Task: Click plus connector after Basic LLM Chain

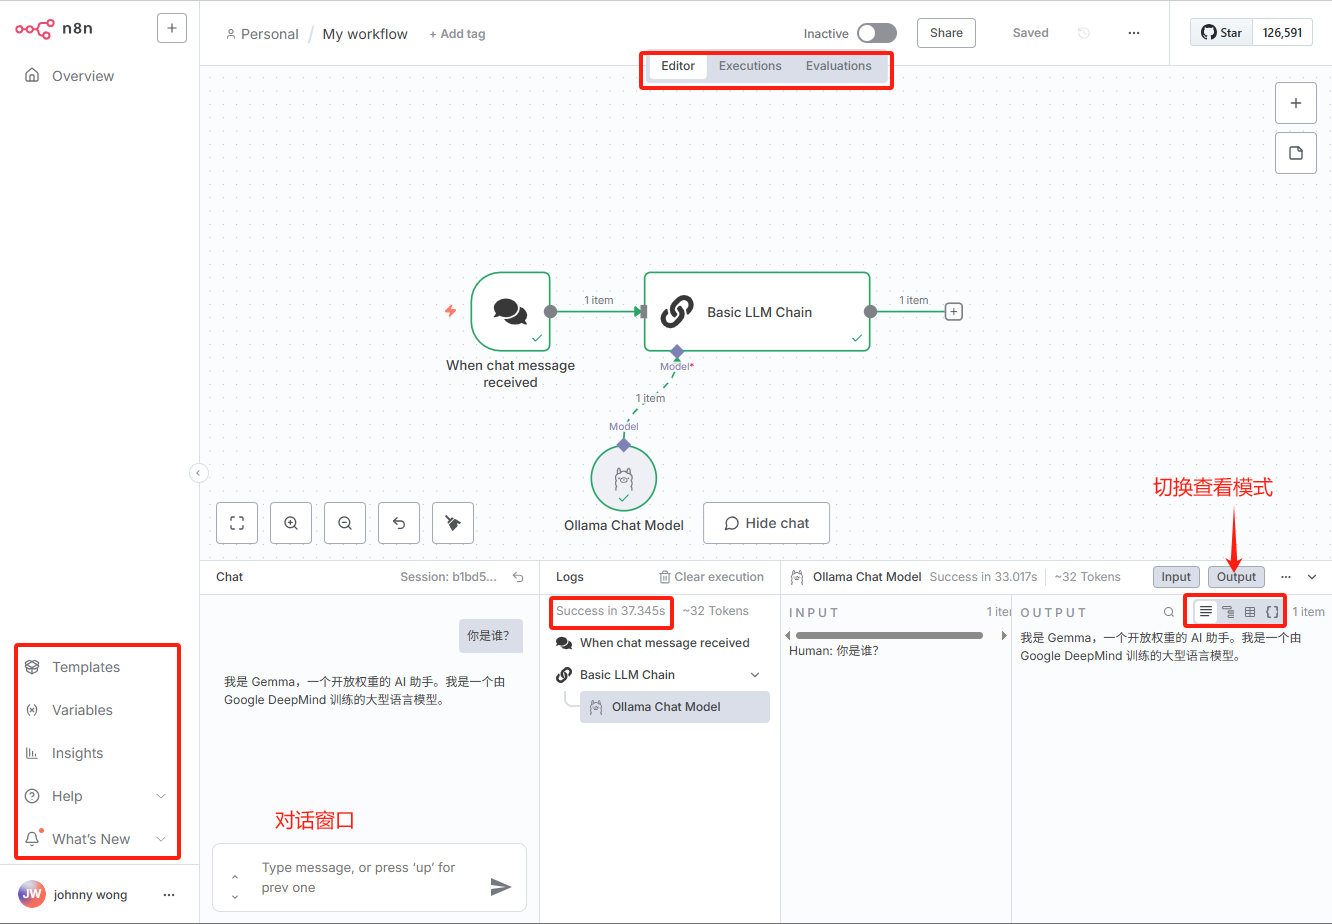Action: click(x=954, y=312)
